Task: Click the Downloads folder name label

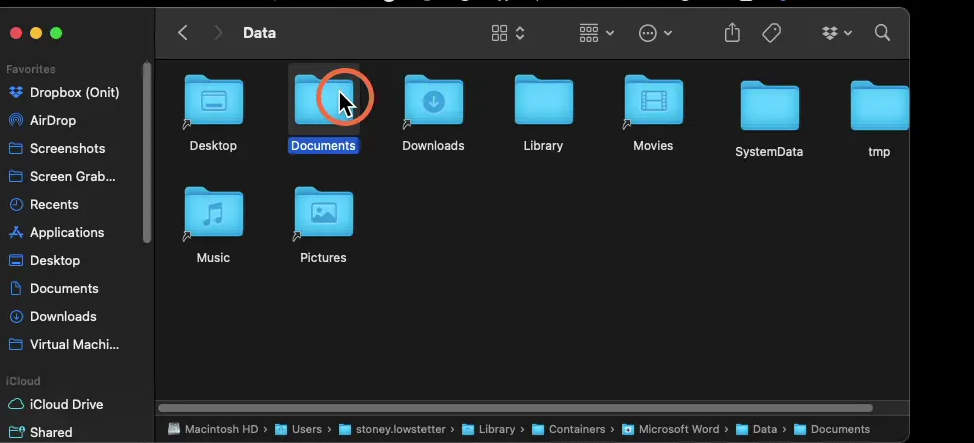Action: (433, 146)
